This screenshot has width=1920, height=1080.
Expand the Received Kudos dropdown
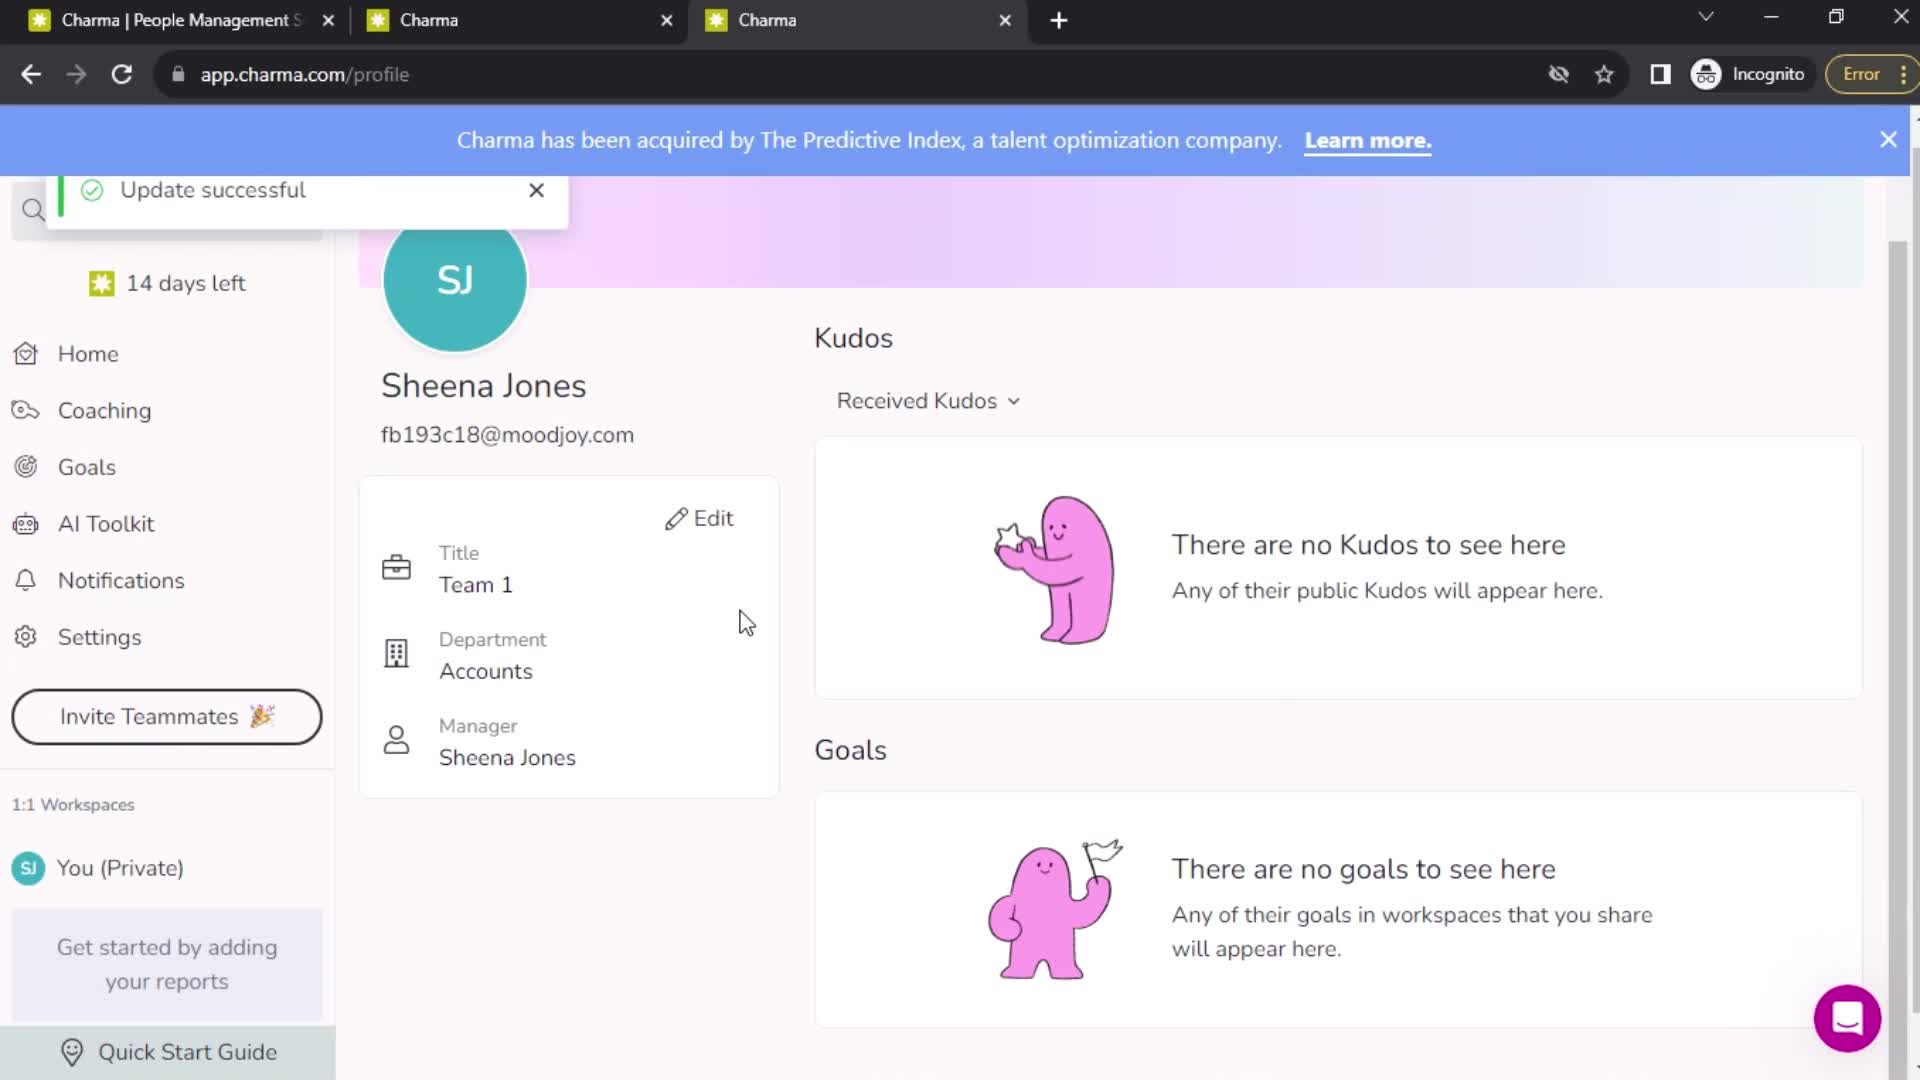click(x=928, y=400)
